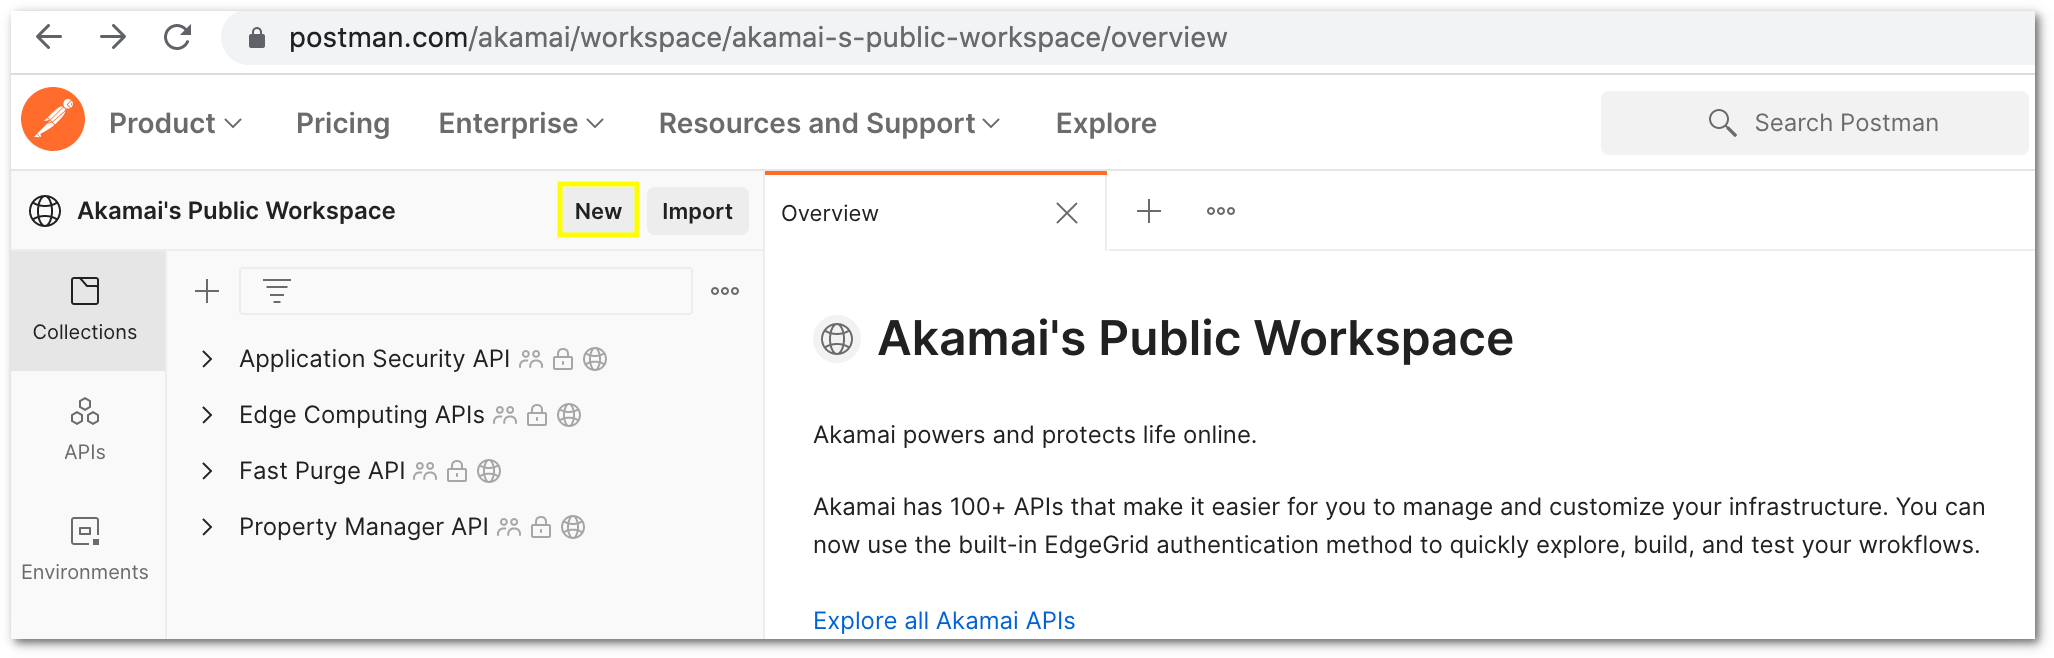2054x658 pixels.
Task: Expand the Fast Purge API collection
Action: [207, 471]
